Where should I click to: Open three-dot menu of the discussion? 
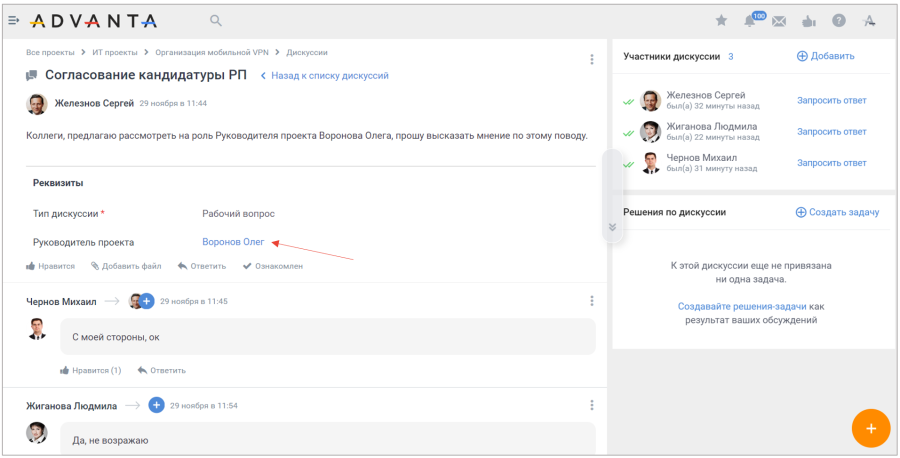coord(592,60)
